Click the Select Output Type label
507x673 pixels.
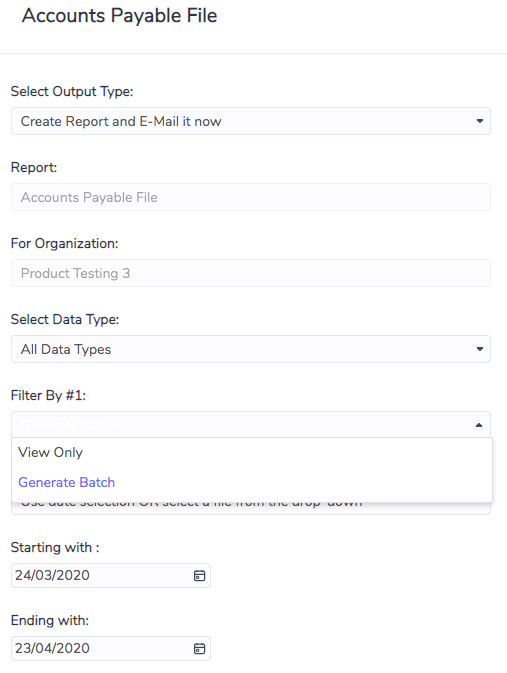click(72, 91)
